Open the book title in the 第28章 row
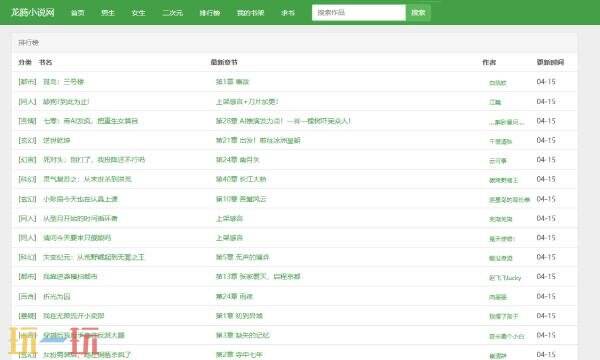600x360 pixels. coord(90,121)
